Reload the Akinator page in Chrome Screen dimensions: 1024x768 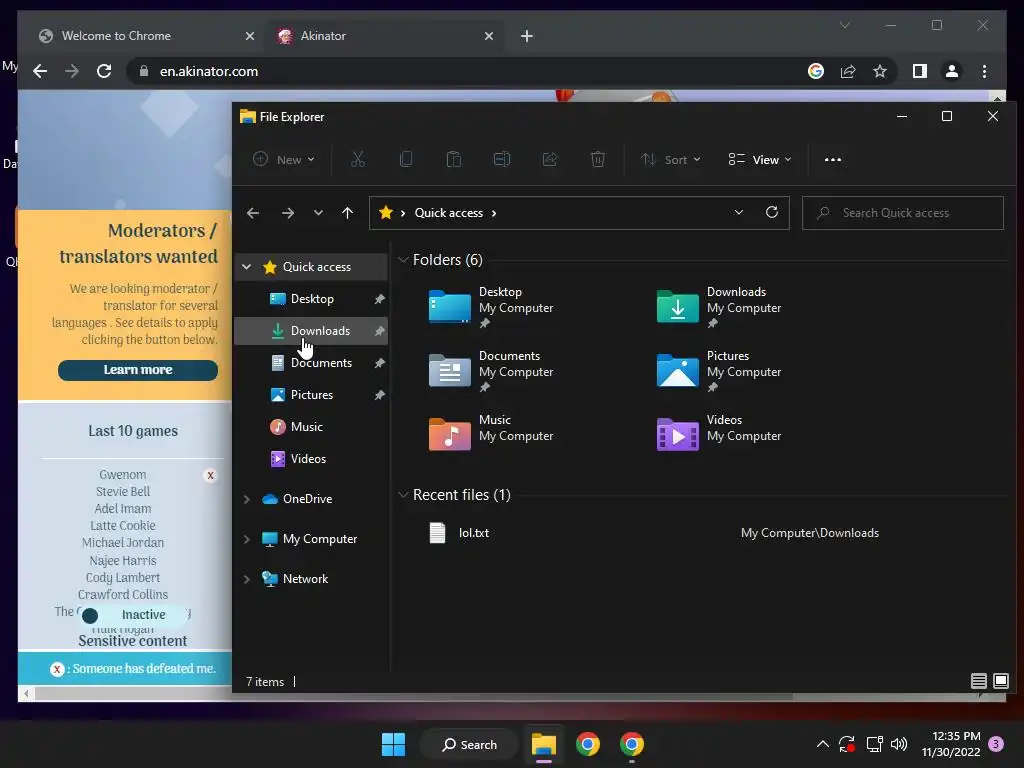[104, 71]
